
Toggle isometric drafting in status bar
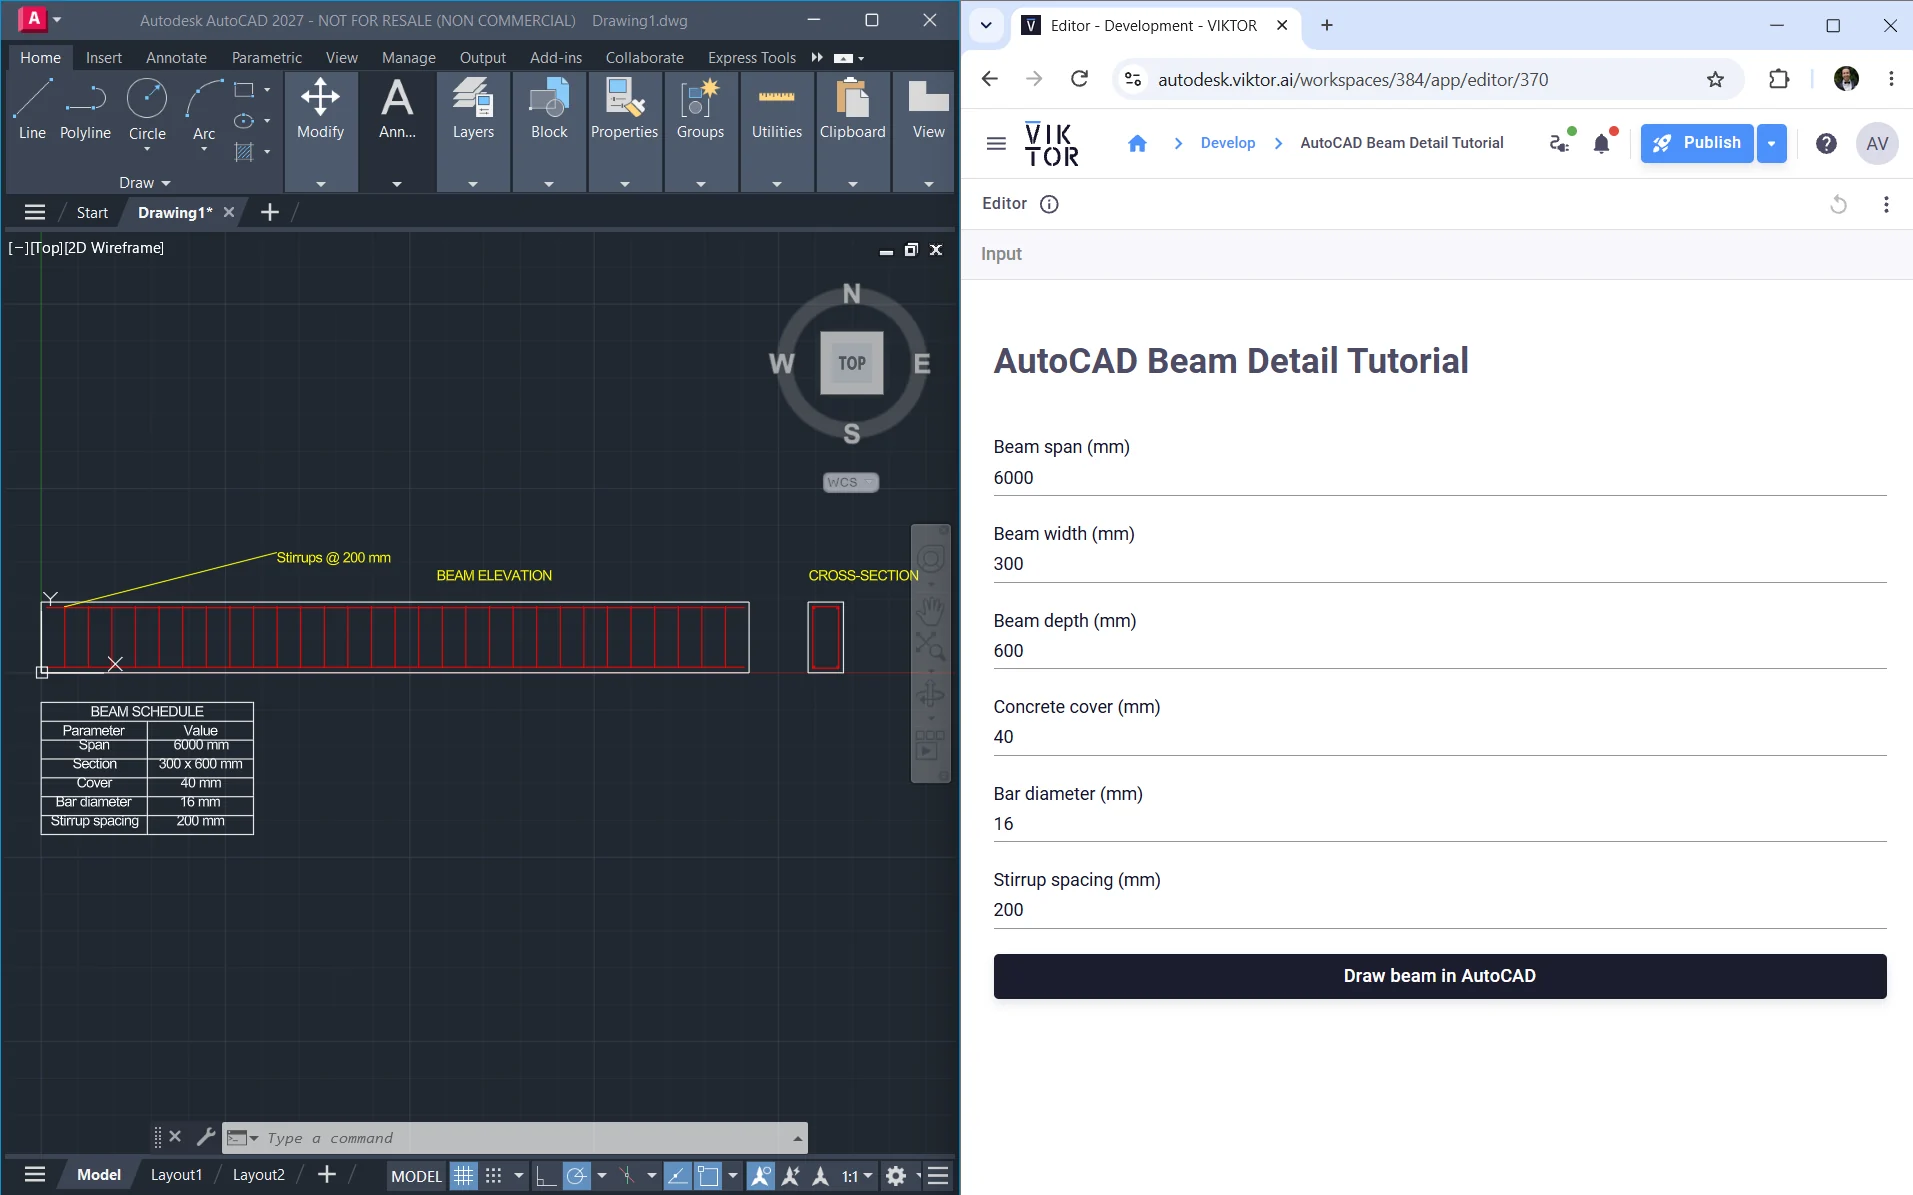pyautogui.click(x=627, y=1175)
